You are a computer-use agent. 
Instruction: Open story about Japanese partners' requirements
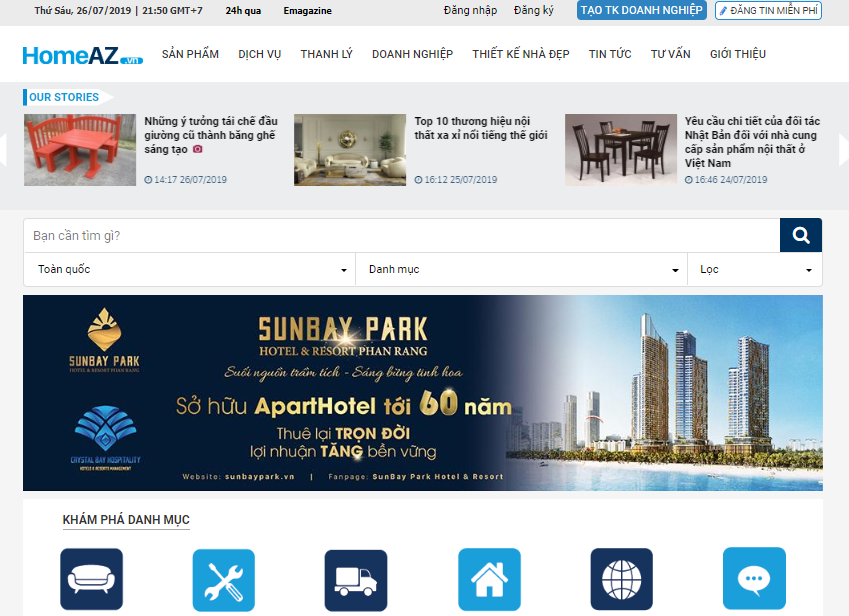752,142
